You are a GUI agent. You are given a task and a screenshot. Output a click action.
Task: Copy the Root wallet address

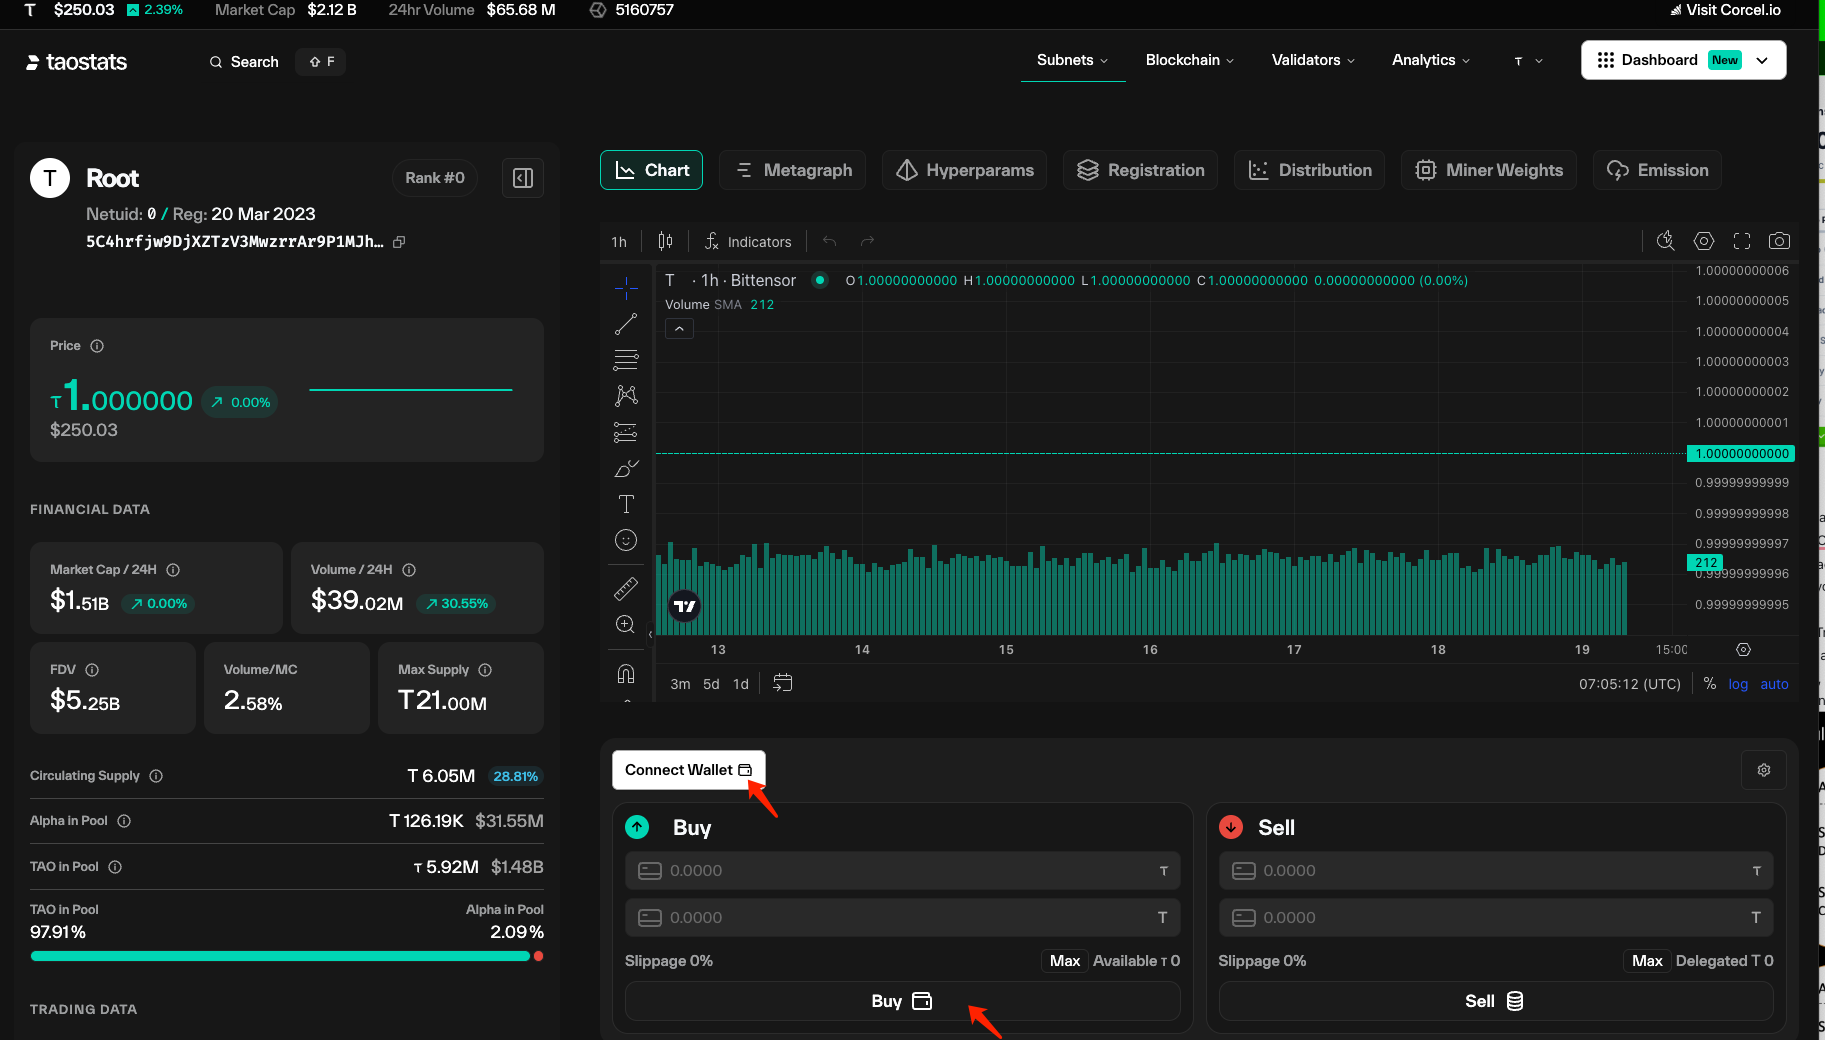(399, 242)
